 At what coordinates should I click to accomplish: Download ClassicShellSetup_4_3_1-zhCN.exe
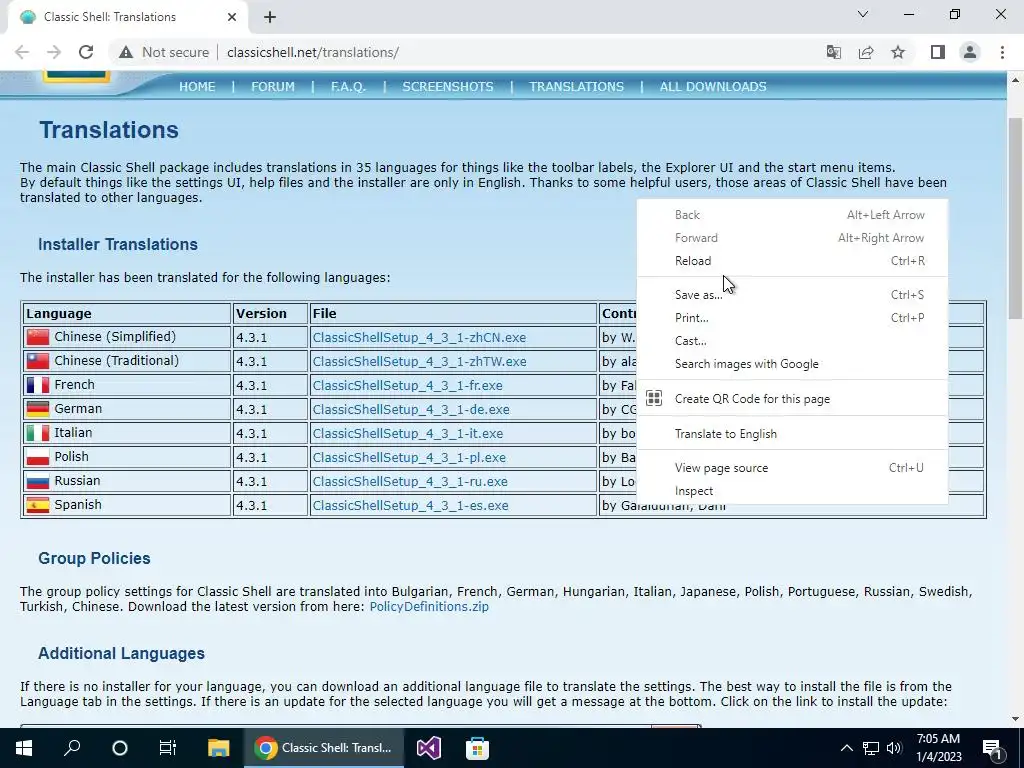click(x=419, y=338)
